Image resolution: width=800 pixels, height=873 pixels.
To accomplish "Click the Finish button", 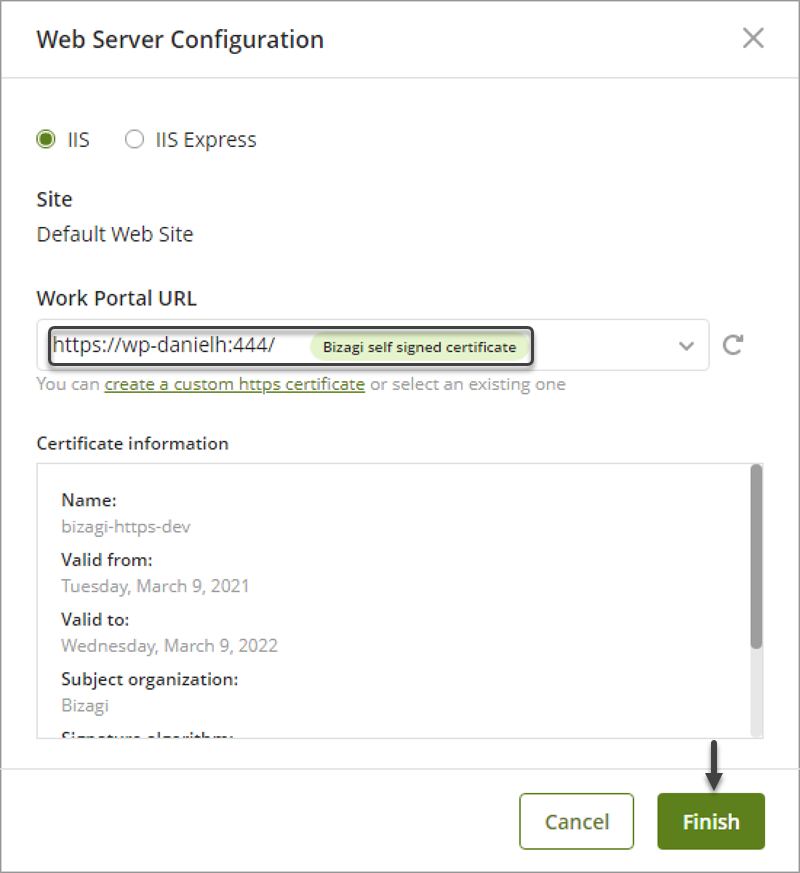I will (711, 821).
